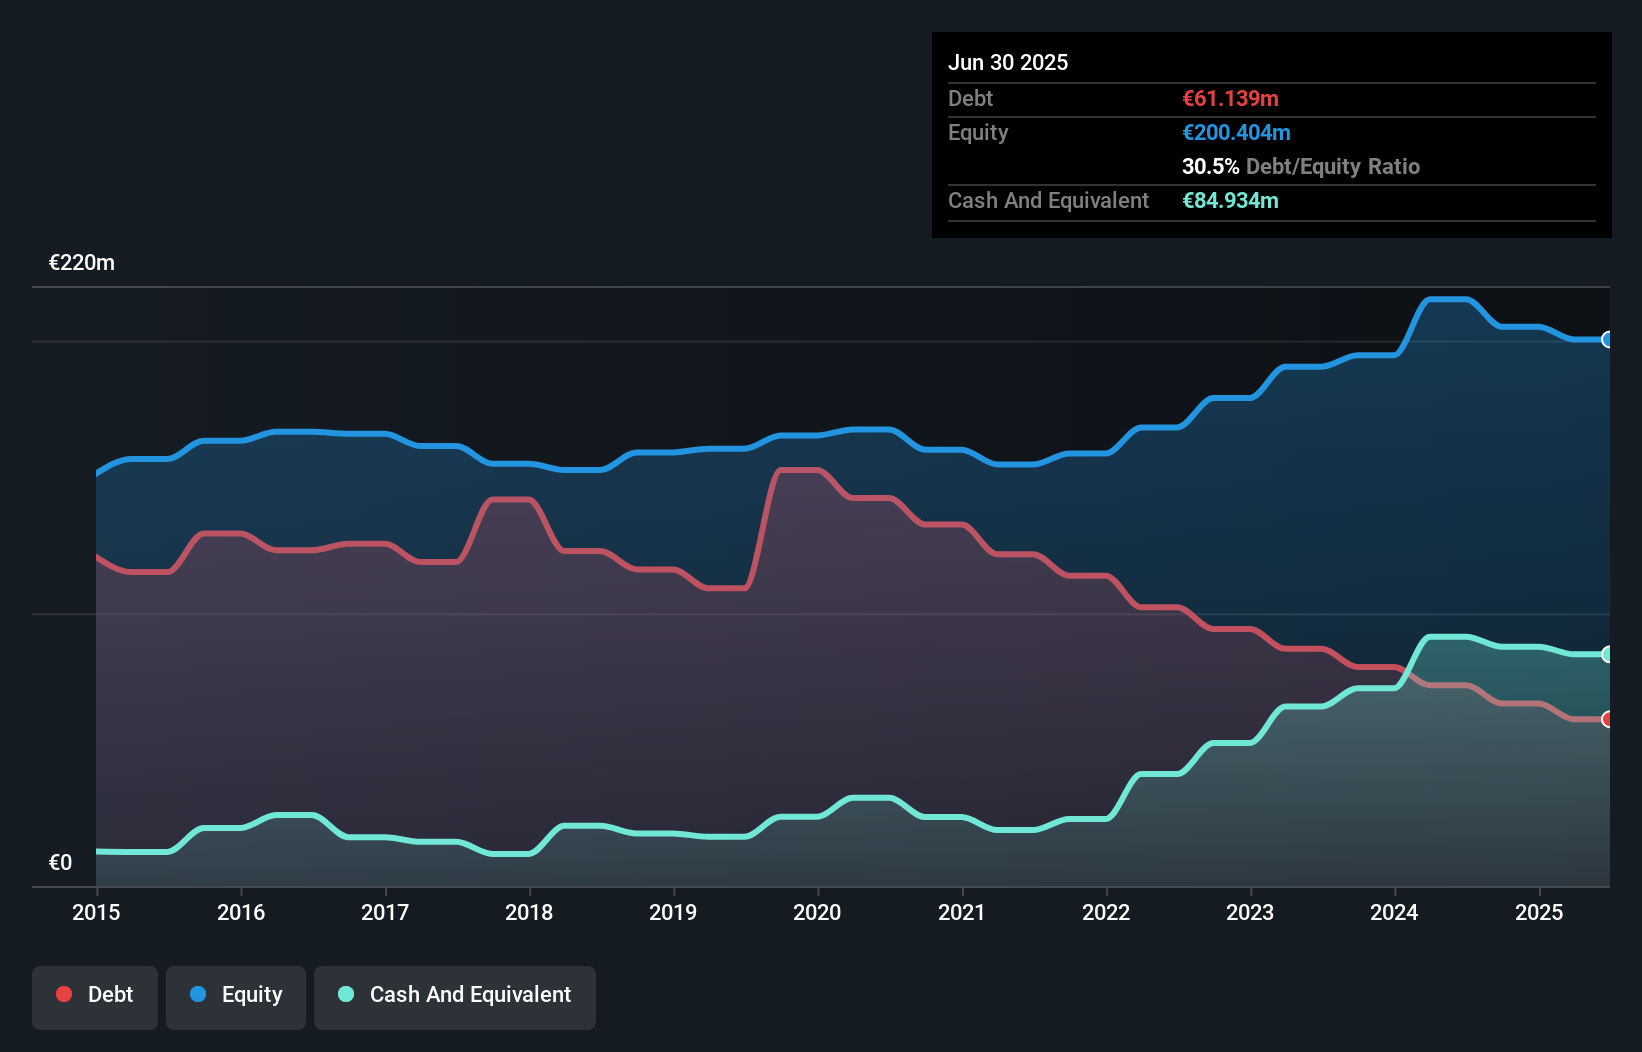The image size is (1642, 1052).
Task: Click the €0 y-axis label
Action: (60, 863)
